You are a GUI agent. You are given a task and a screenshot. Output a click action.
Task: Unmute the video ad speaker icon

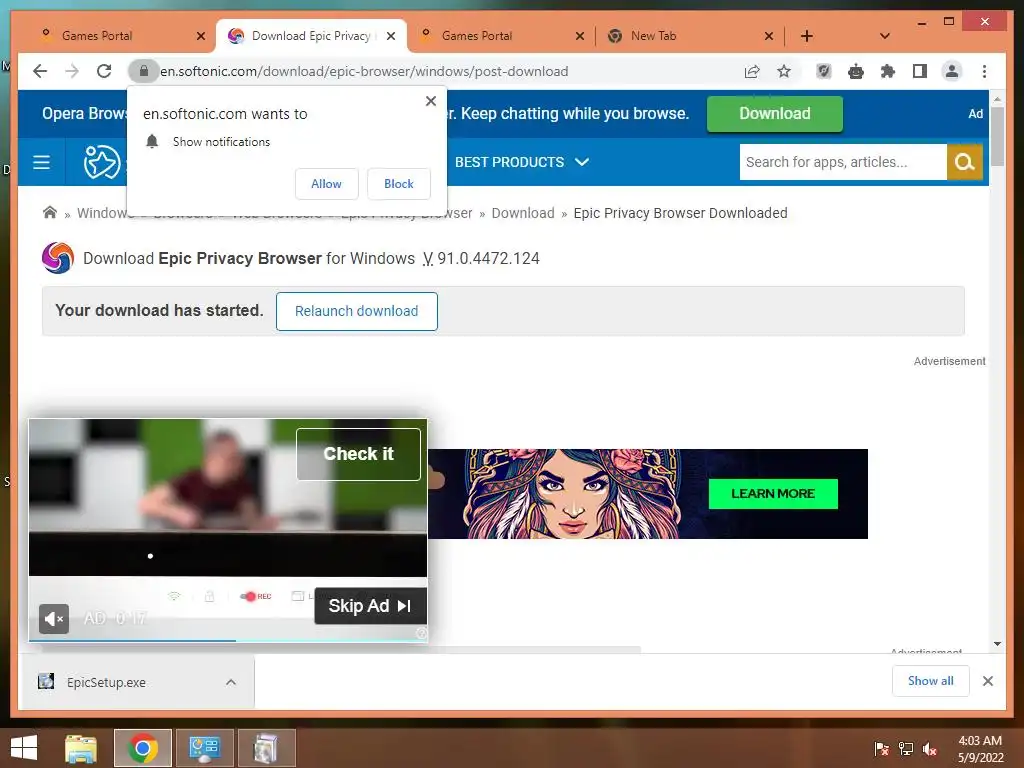tap(54, 618)
